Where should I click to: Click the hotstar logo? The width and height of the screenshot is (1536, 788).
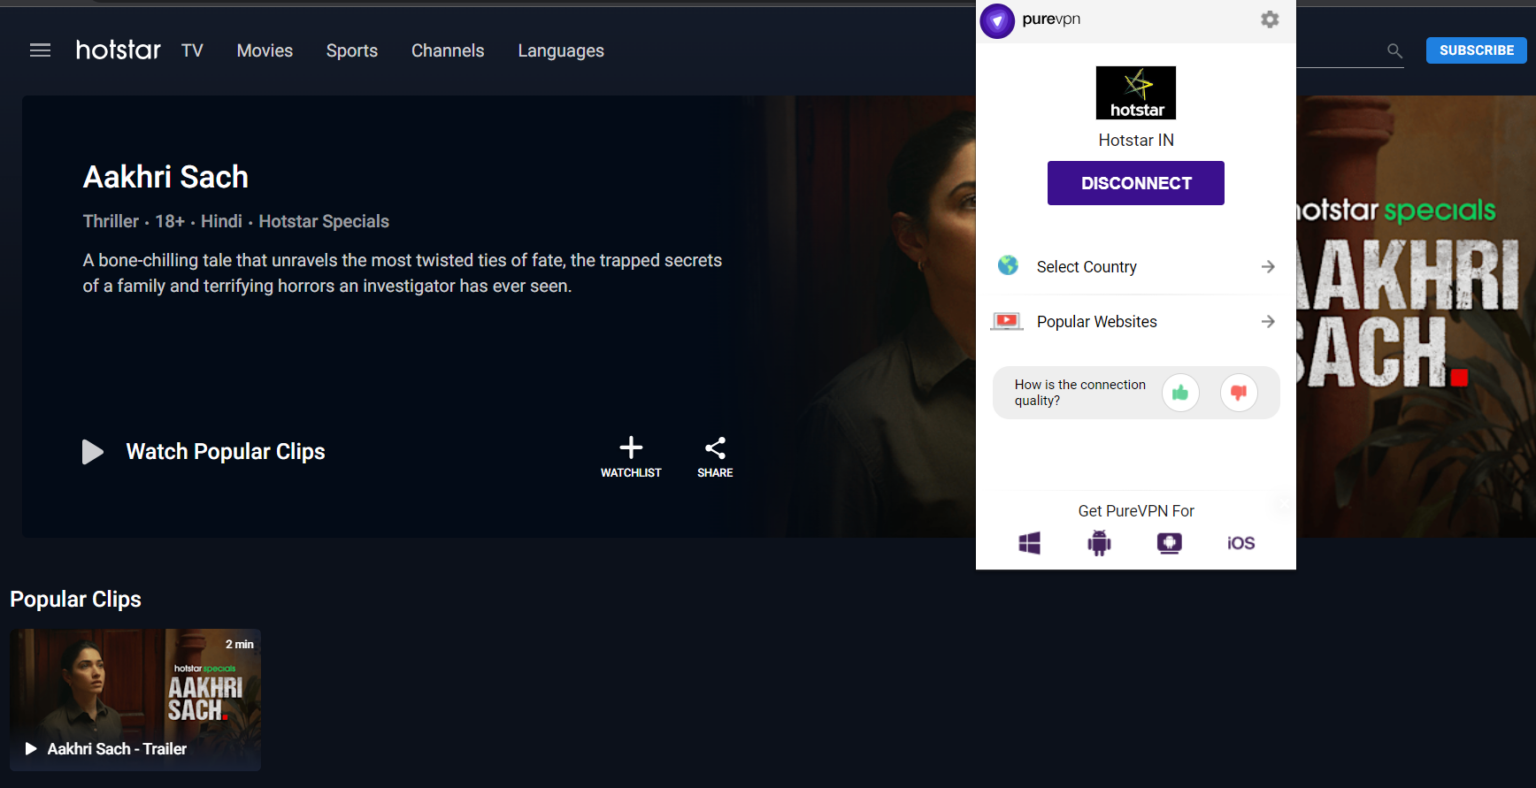click(x=118, y=50)
